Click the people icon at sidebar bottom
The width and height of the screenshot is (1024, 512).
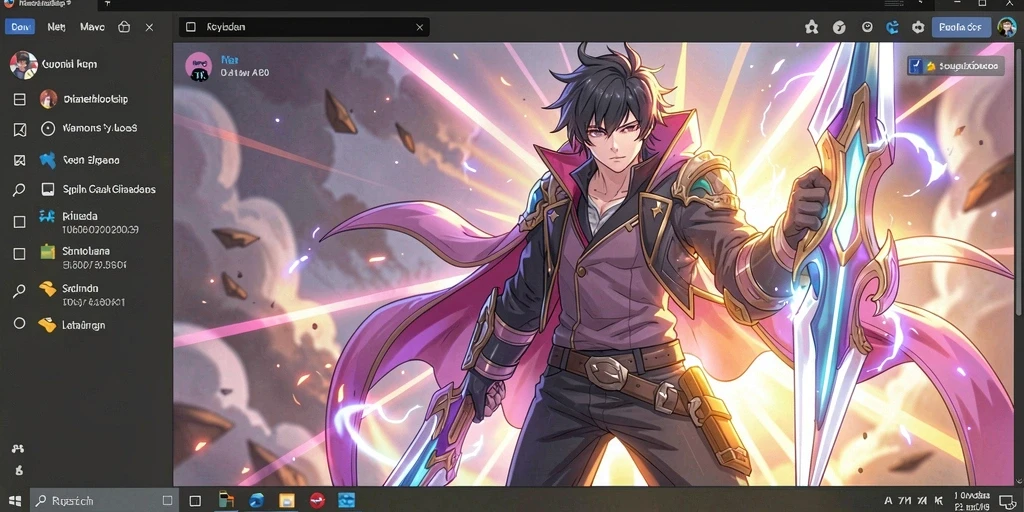click(x=18, y=449)
